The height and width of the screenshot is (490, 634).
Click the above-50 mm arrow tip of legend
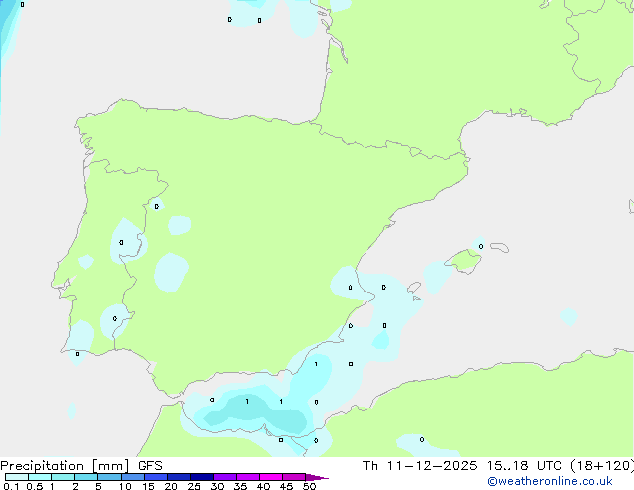tap(317, 477)
